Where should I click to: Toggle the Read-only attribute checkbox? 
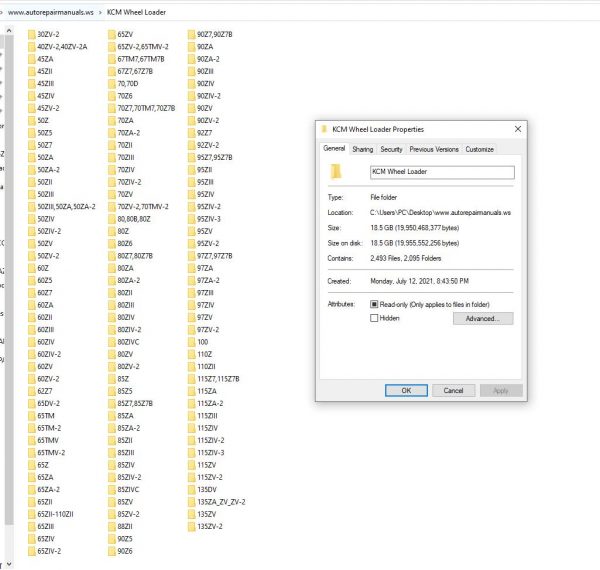pos(374,305)
